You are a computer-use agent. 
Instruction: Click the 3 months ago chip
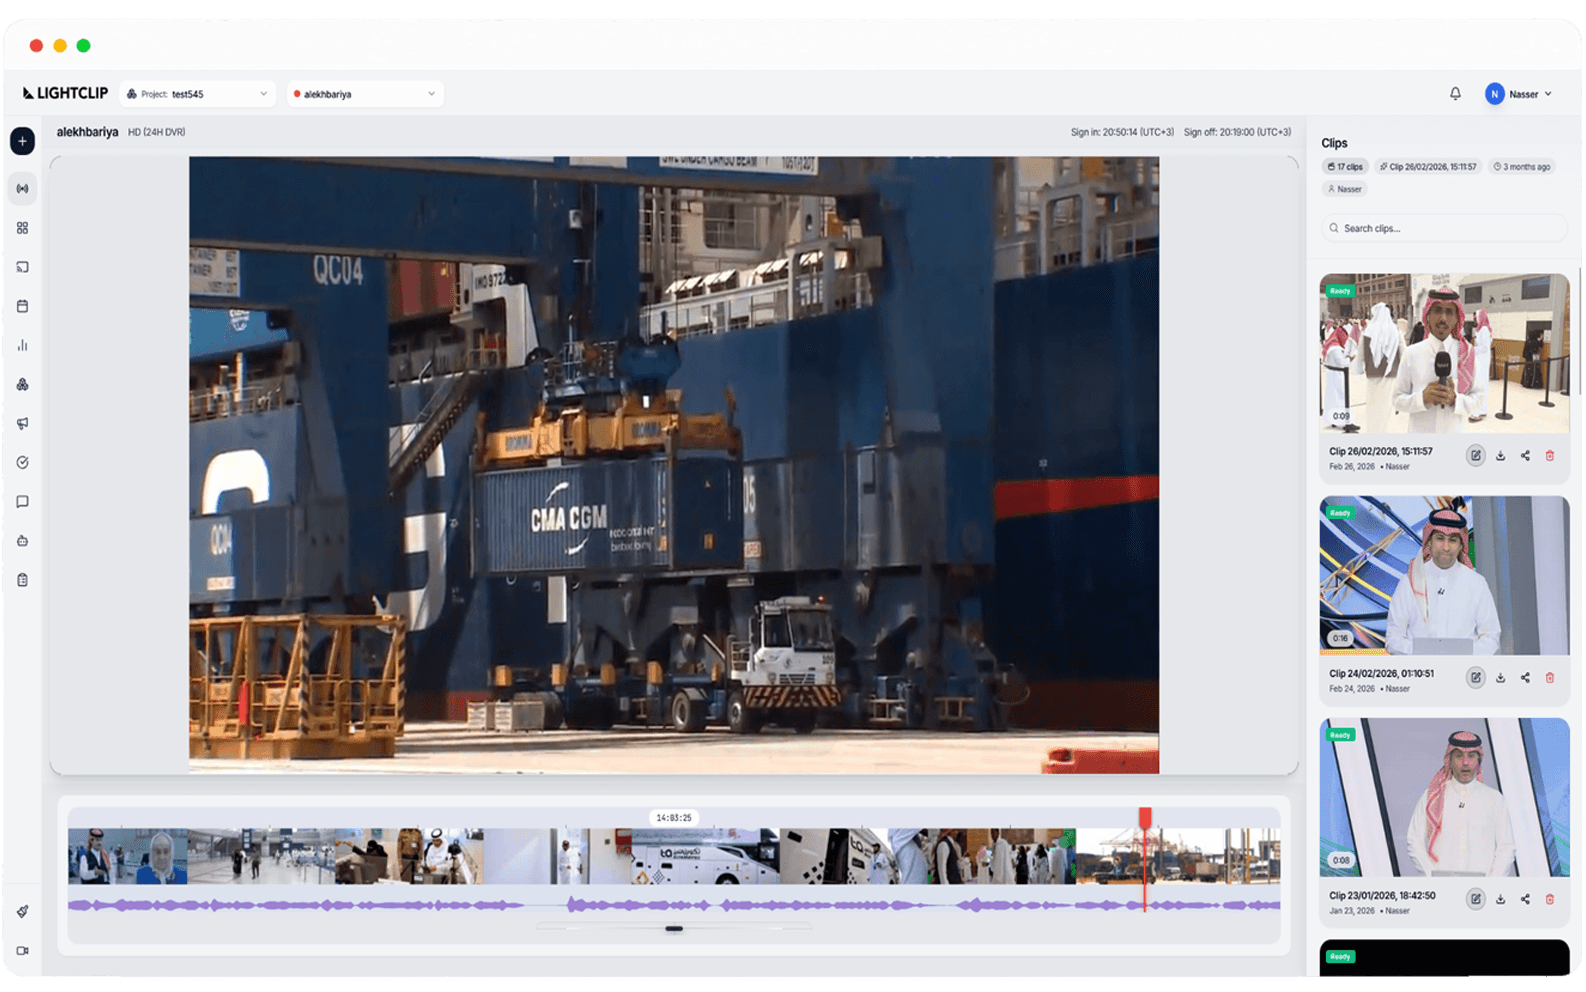pyautogui.click(x=1522, y=167)
